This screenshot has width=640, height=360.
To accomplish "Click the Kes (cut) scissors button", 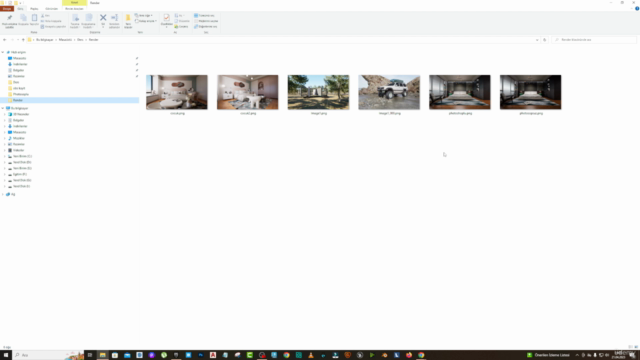I will (45, 16).
